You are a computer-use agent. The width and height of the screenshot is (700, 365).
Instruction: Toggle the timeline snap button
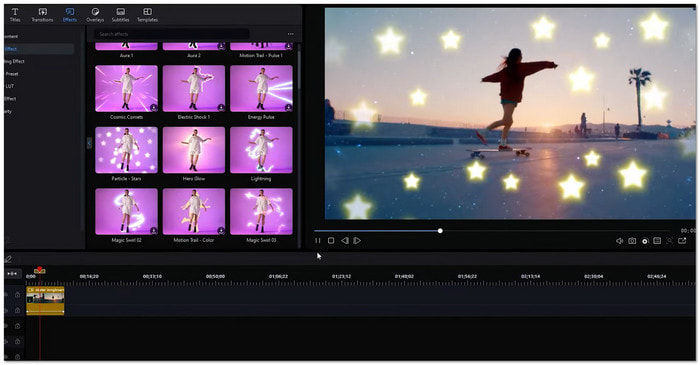[x=12, y=273]
